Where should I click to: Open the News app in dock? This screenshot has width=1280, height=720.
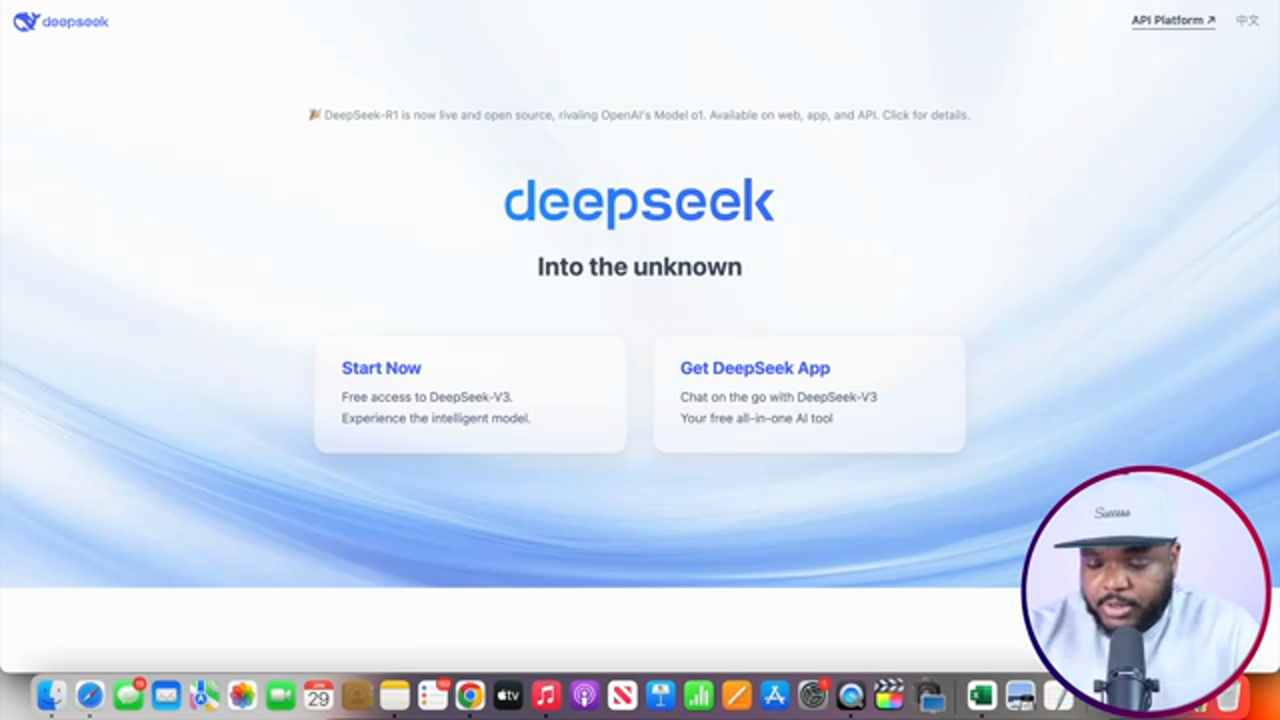point(622,695)
